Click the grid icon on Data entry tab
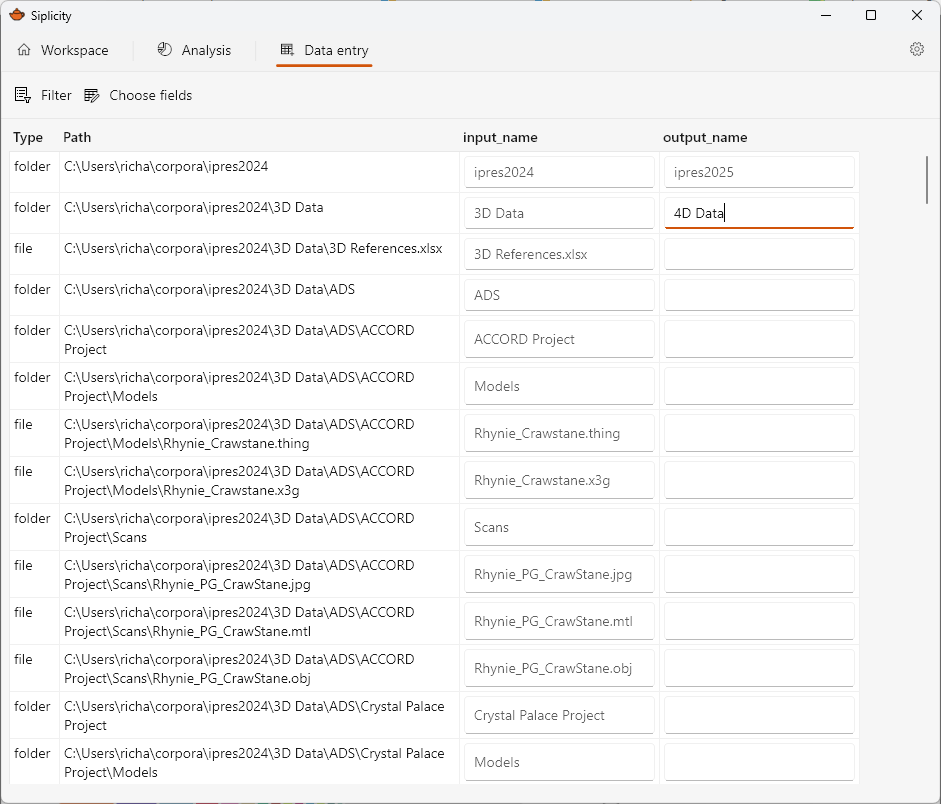Screen dimensions: 941x804 pos(289,50)
